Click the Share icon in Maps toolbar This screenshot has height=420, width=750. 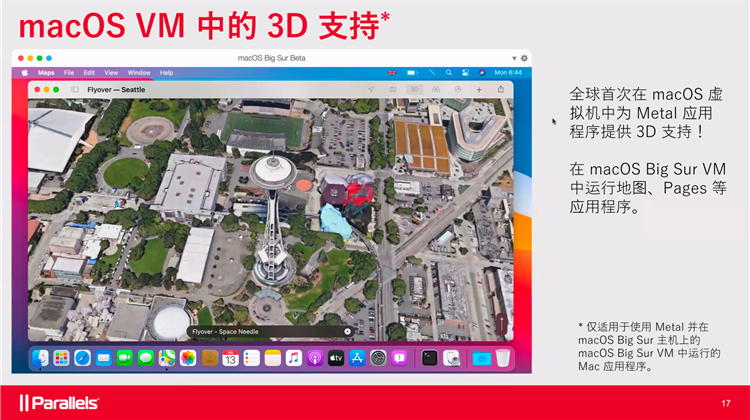click(501, 89)
